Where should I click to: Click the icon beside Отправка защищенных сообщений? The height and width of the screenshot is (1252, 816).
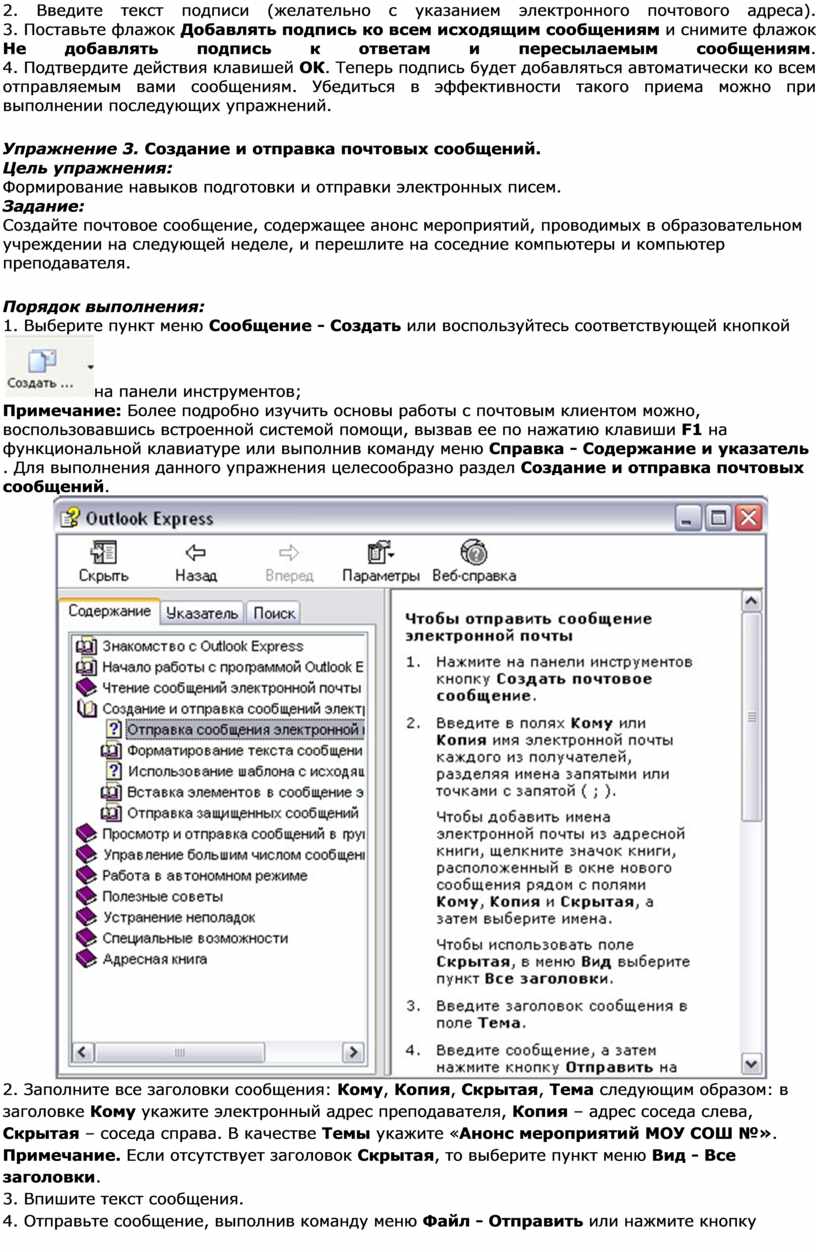click(113, 813)
